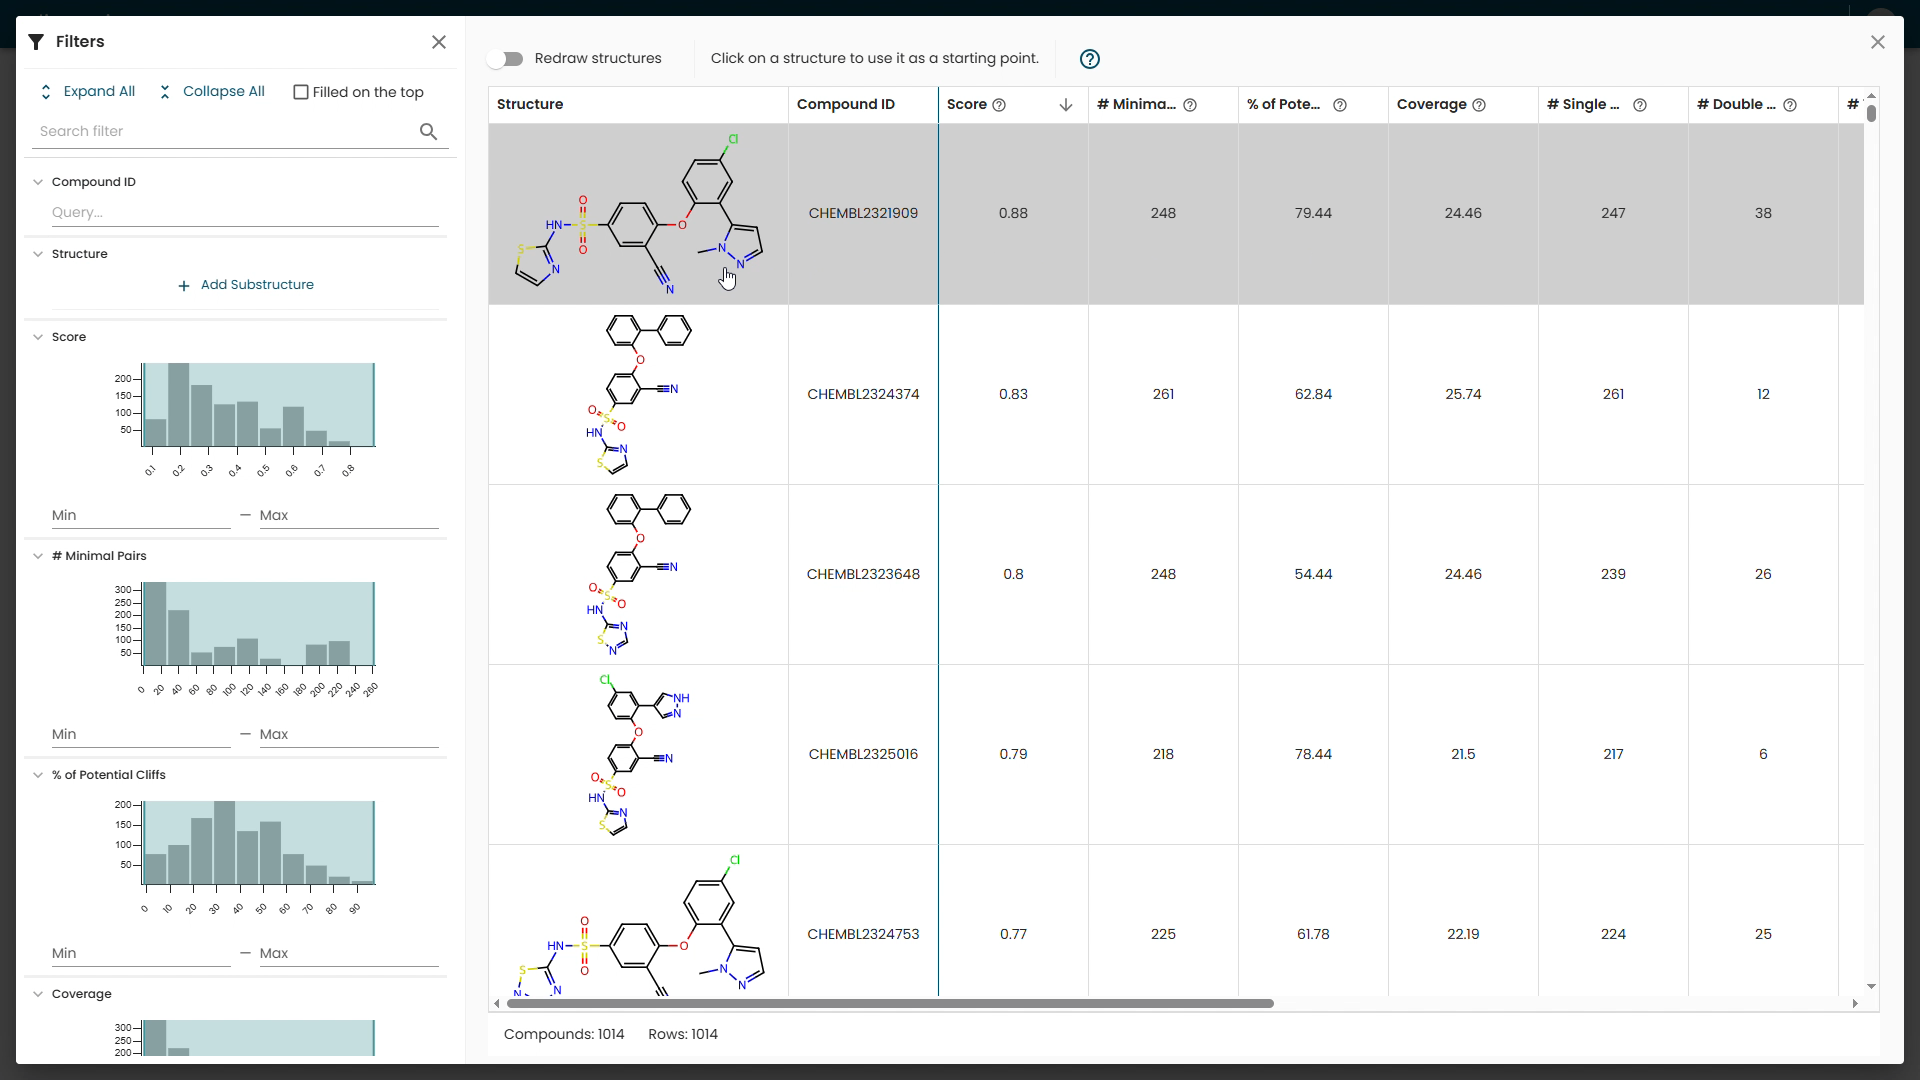Check the Filled on the top checkbox

[301, 92]
